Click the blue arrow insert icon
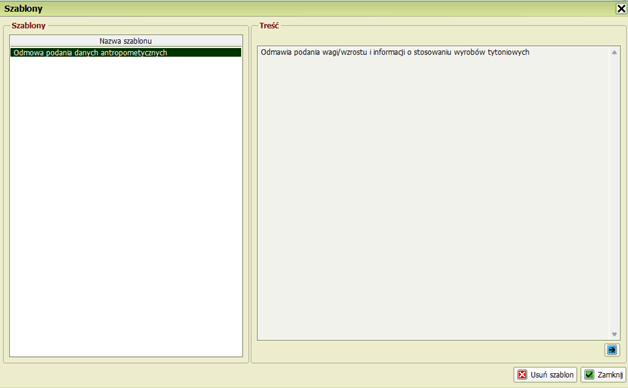Screen dimensions: 628x388 click(x=612, y=350)
